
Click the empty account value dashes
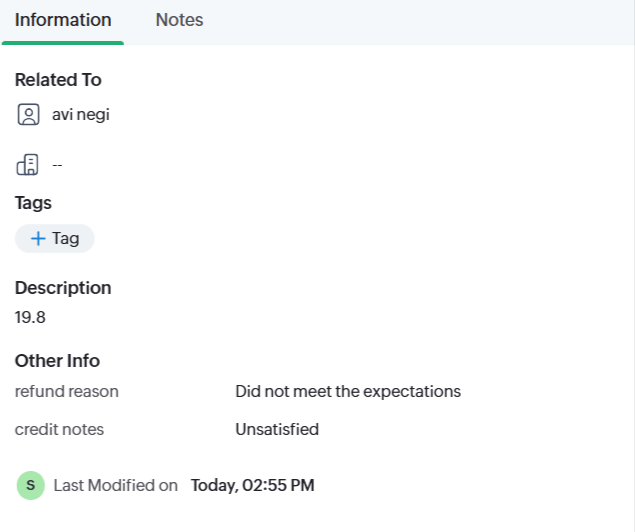57,164
